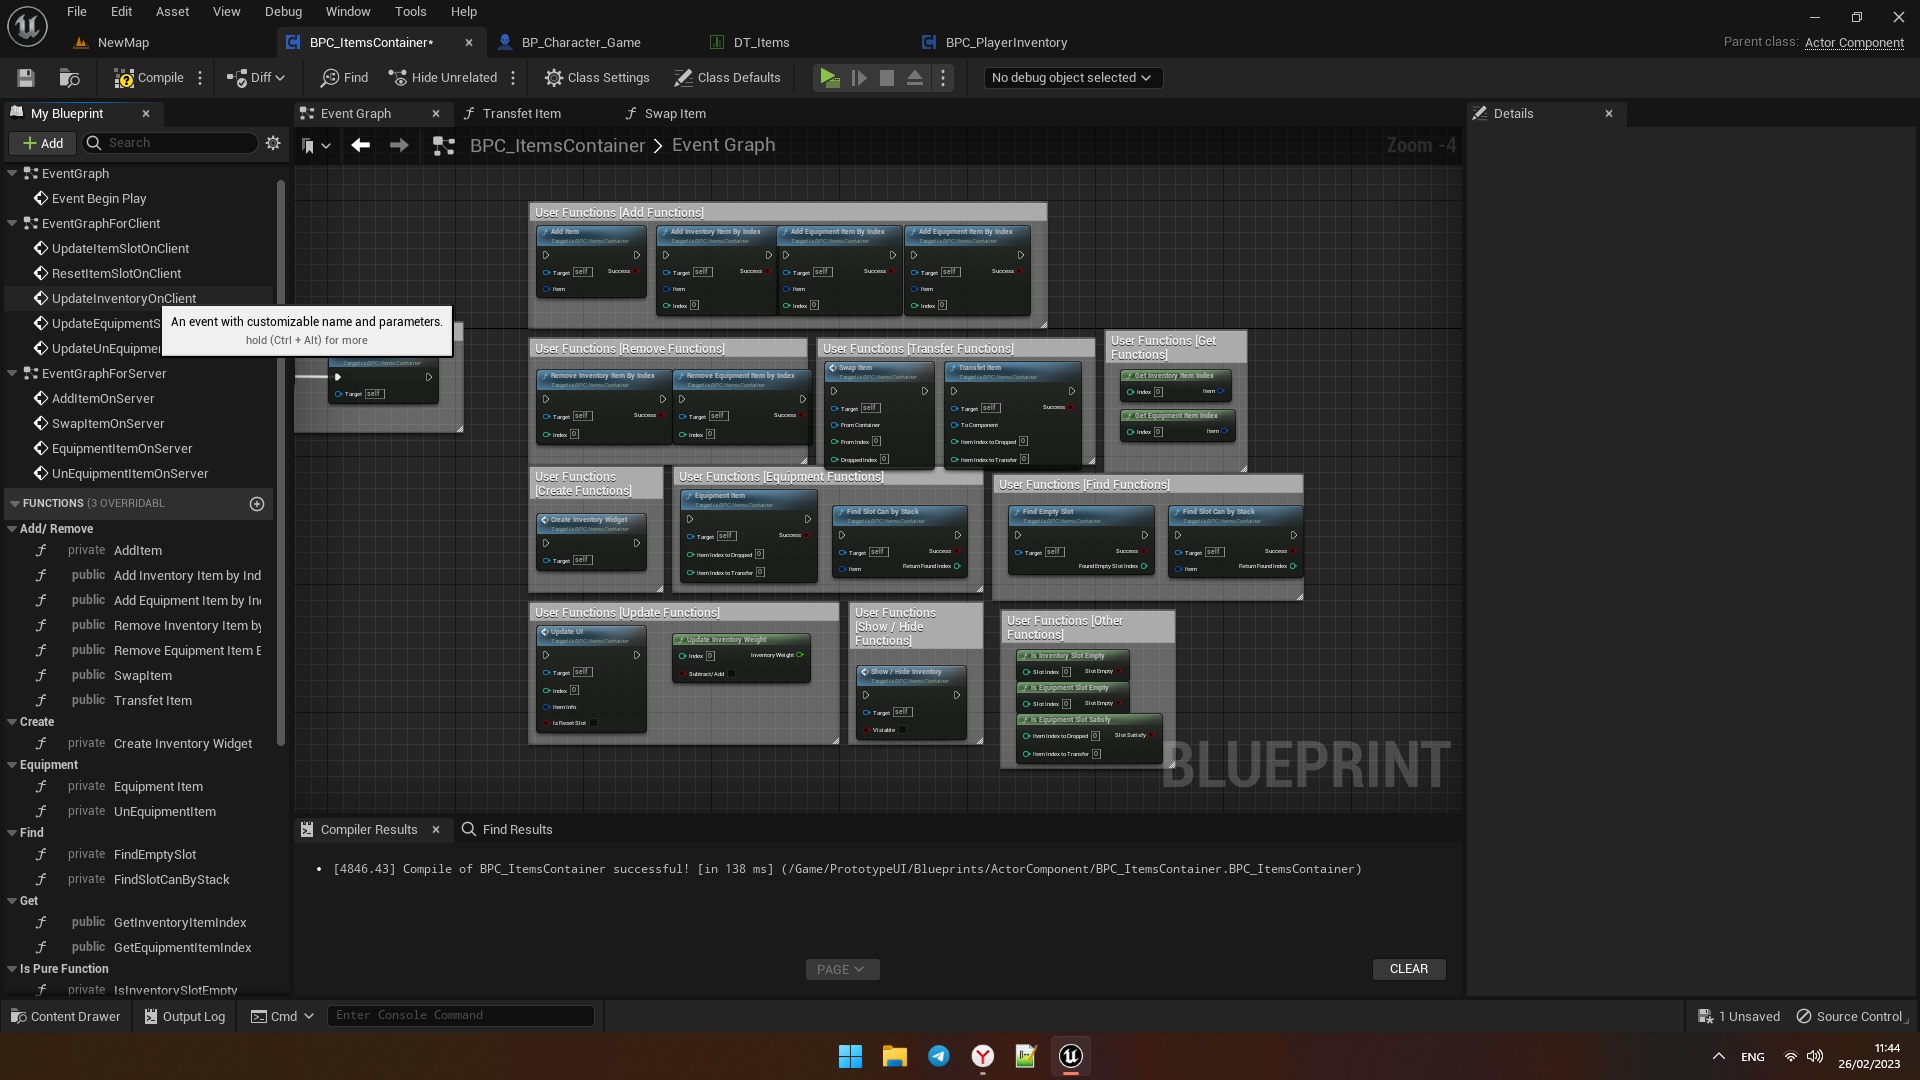
Task: Open Compile options three-dot menu
Action: coord(200,78)
